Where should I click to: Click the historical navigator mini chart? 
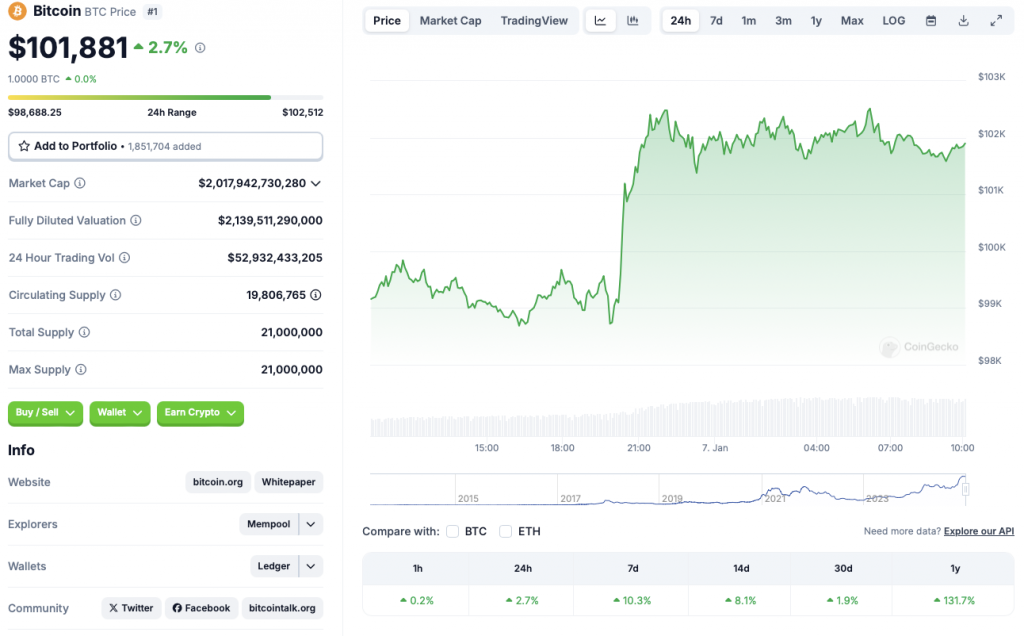pyautogui.click(x=667, y=490)
